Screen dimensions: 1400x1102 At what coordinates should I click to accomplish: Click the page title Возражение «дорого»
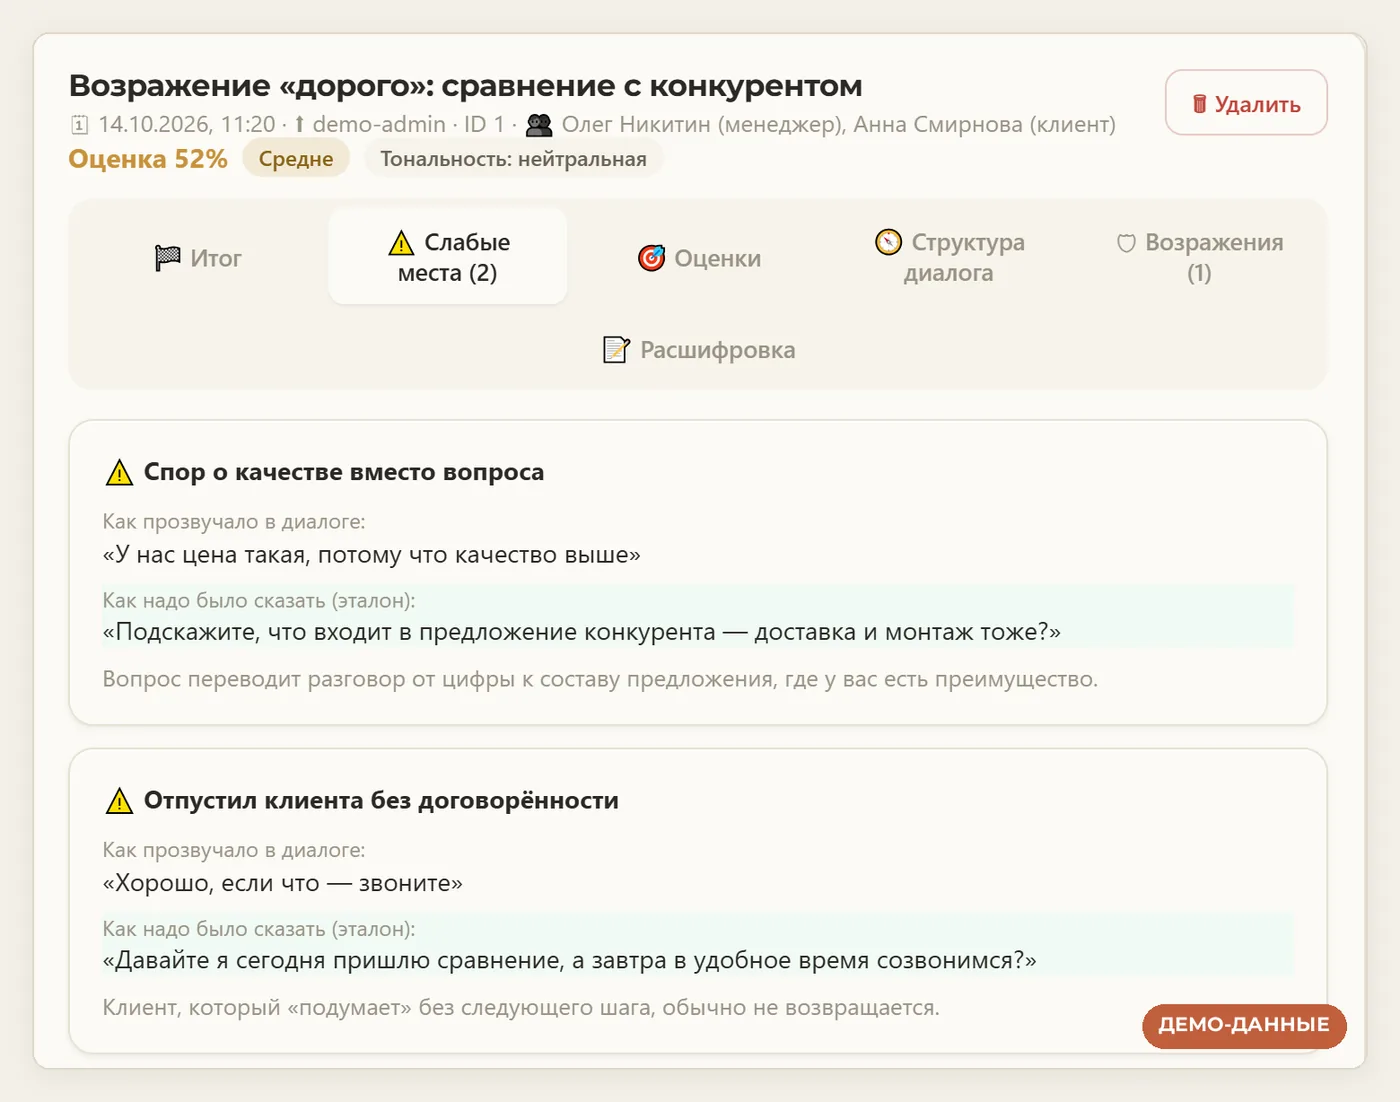point(465,86)
